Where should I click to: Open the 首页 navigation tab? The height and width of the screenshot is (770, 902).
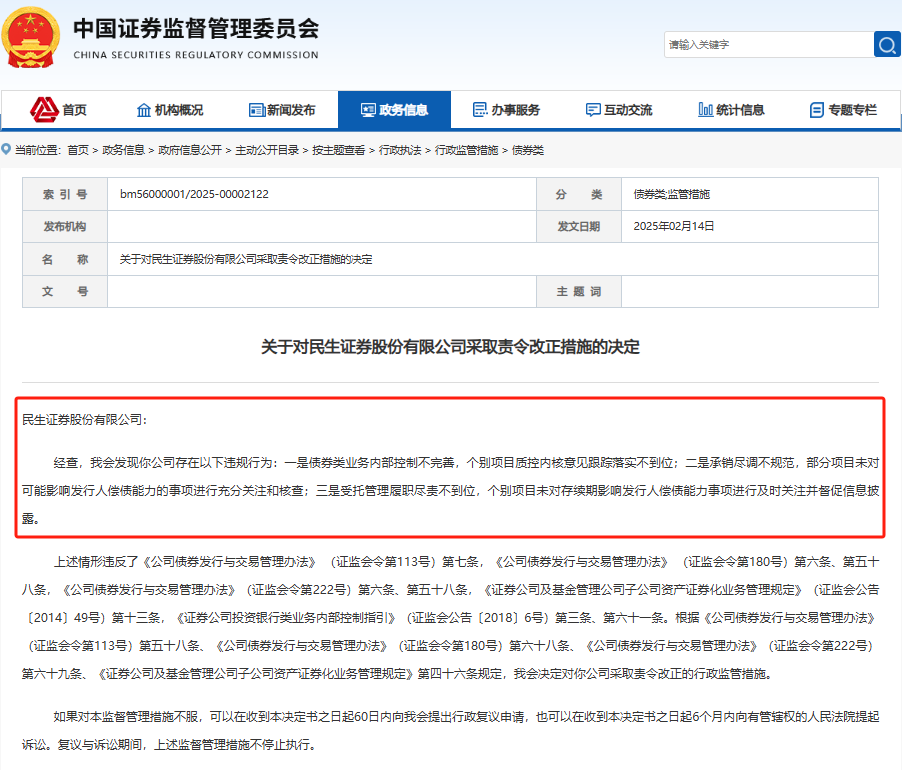pos(58,109)
